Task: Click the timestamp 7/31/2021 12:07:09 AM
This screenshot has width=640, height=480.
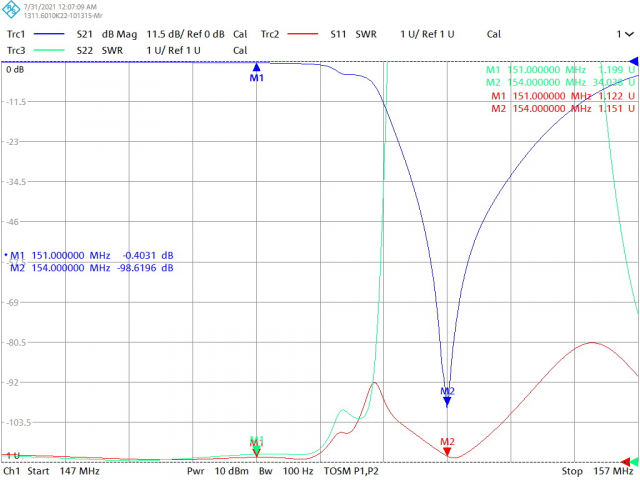Action: (60, 7)
